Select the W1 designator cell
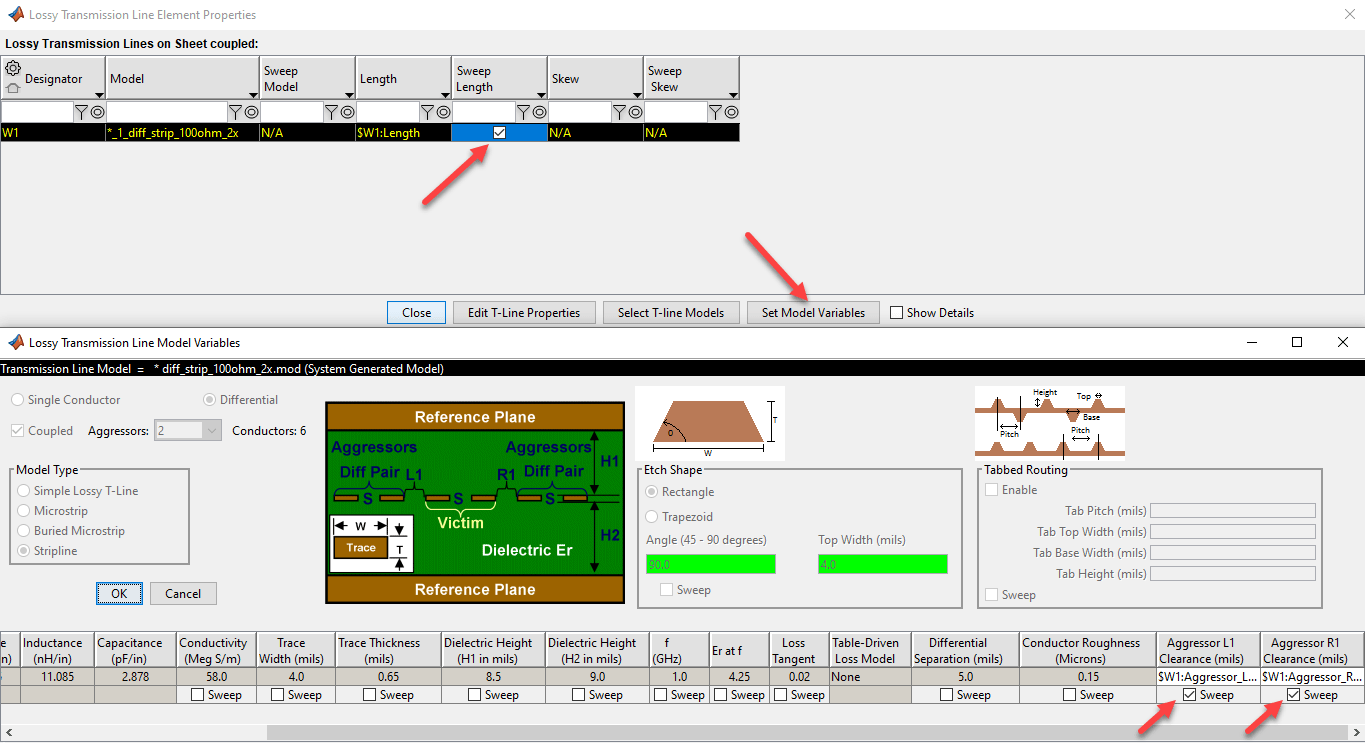 tap(53, 132)
